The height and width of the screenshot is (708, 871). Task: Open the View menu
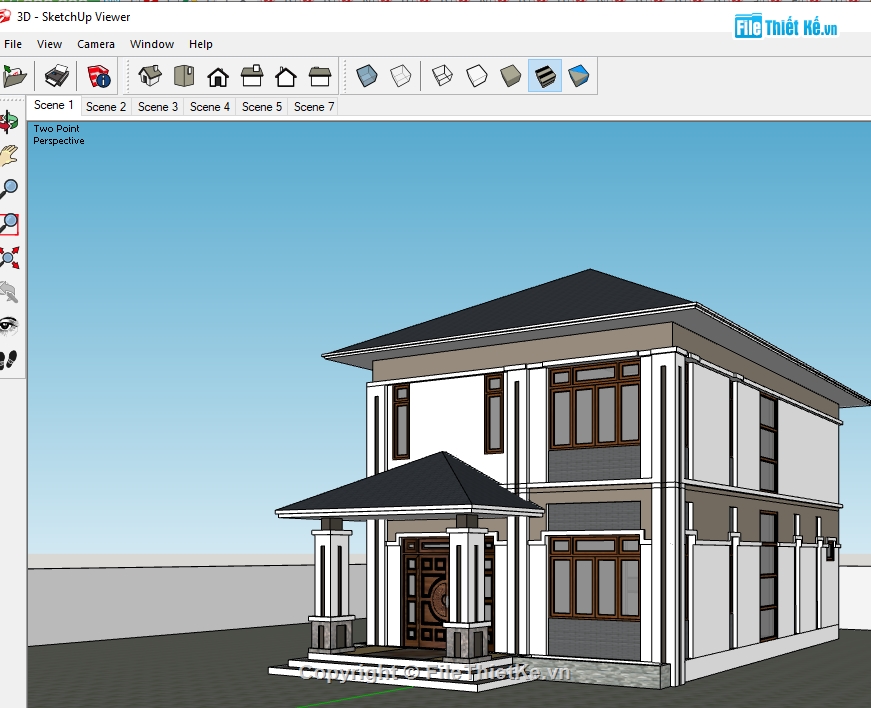point(49,44)
